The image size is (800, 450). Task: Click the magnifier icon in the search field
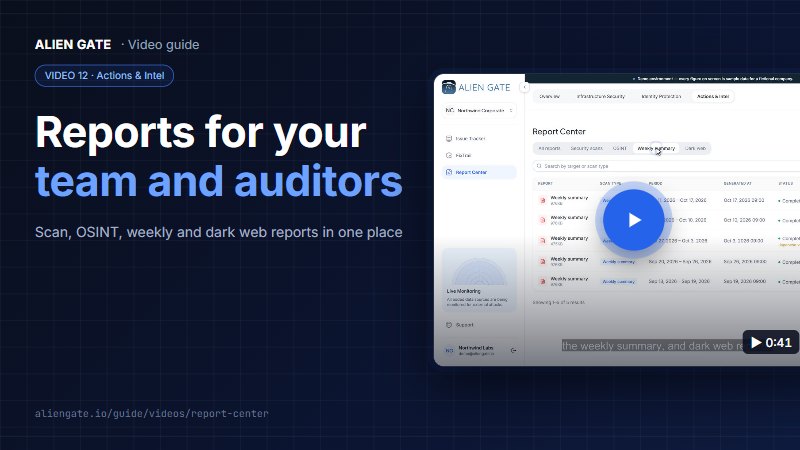pos(539,166)
